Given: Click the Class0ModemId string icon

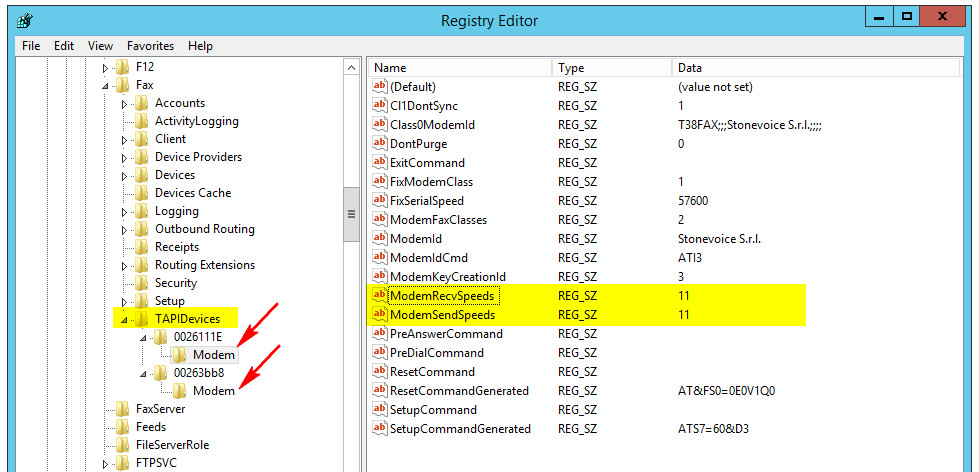Looking at the screenshot, I should (x=379, y=125).
